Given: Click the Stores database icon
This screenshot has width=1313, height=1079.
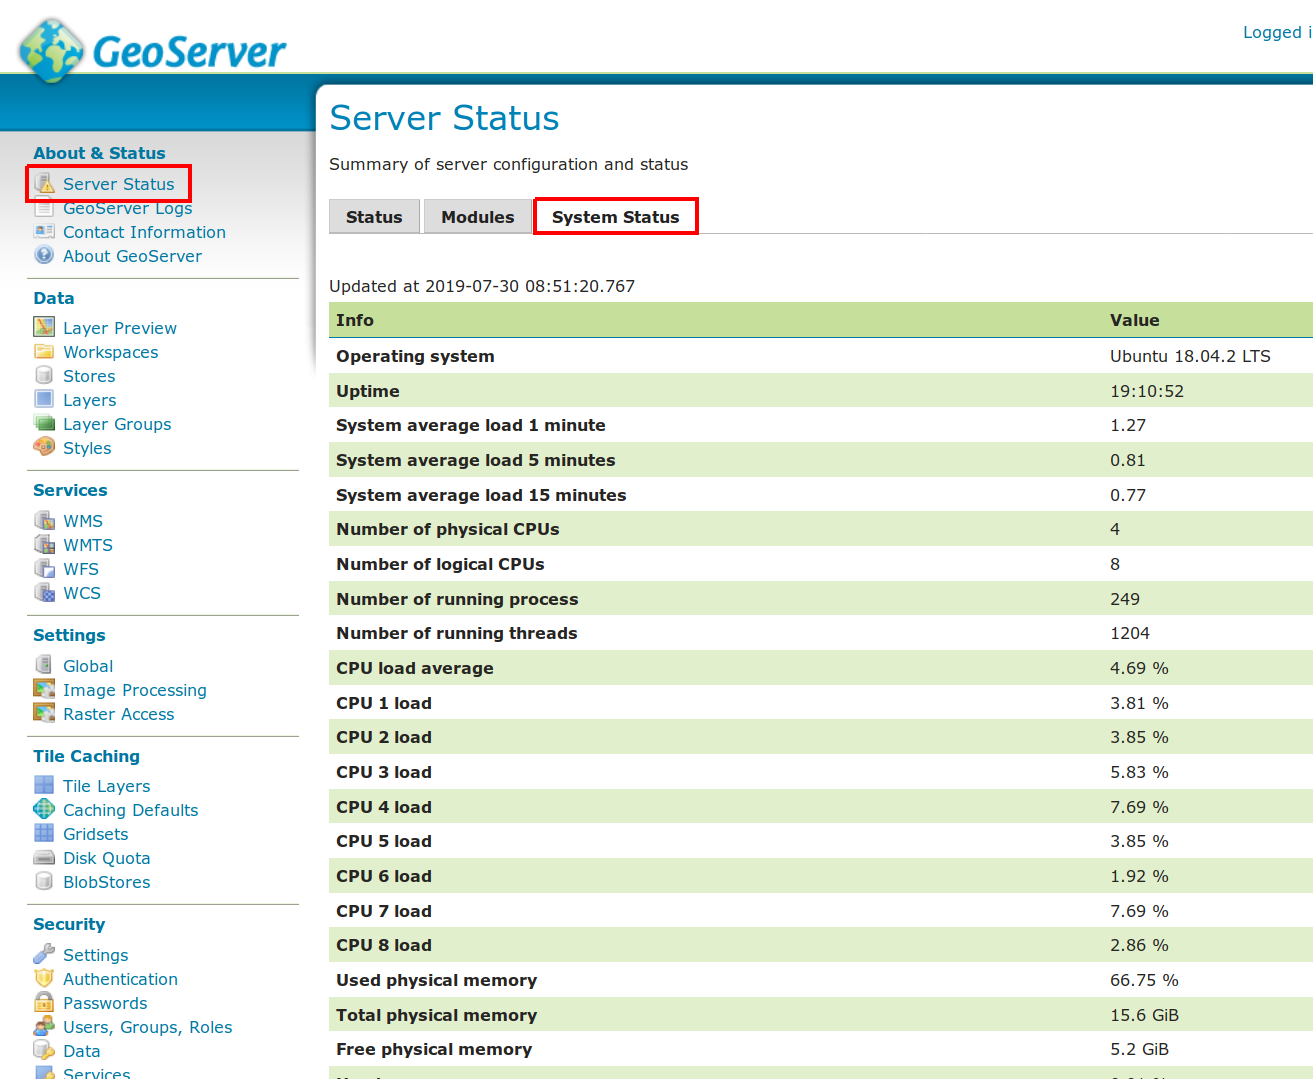Looking at the screenshot, I should [44, 375].
